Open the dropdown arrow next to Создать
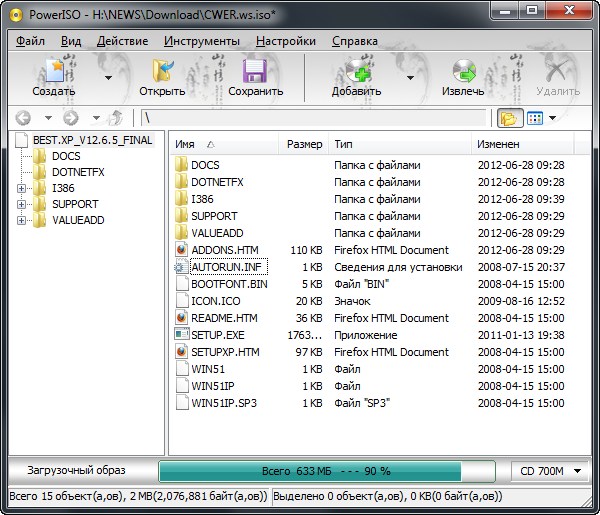This screenshot has height=515, width=600. 107,77
